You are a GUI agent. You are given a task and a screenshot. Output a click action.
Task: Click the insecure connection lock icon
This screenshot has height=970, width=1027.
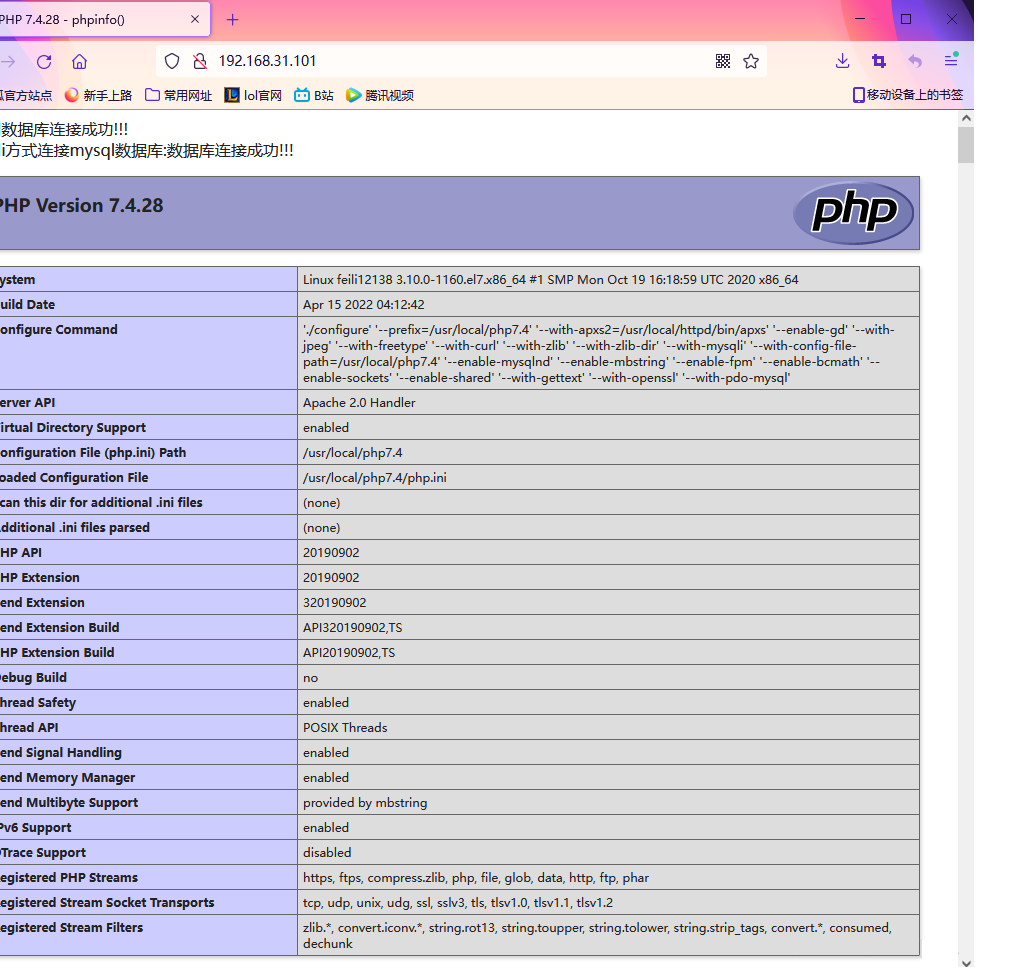(199, 61)
